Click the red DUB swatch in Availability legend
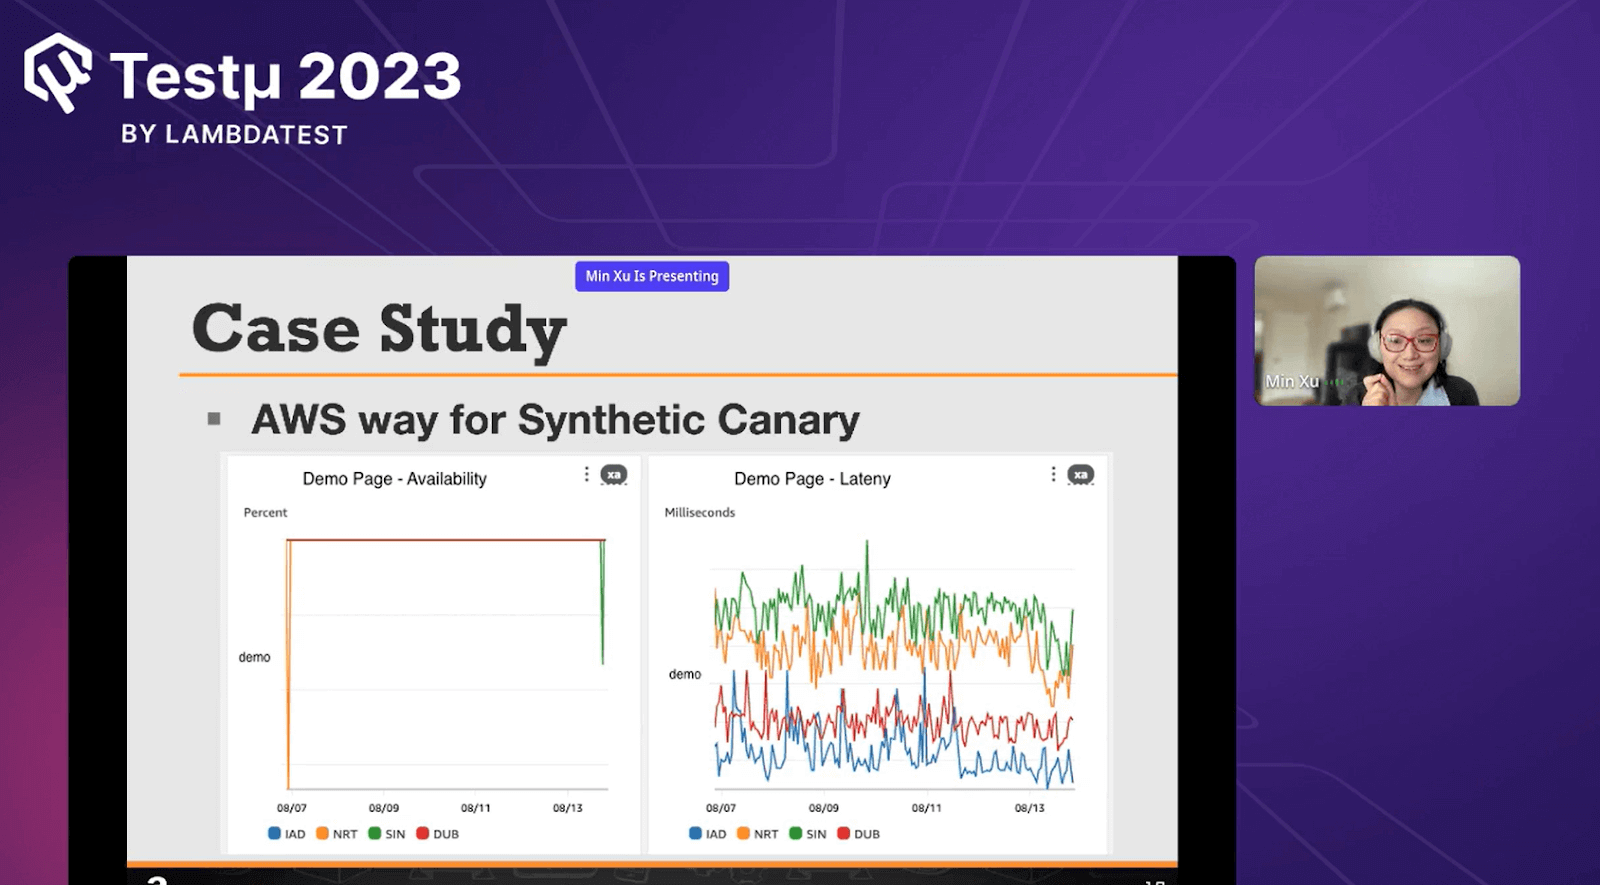Image resolution: width=1600 pixels, height=885 pixels. (422, 833)
